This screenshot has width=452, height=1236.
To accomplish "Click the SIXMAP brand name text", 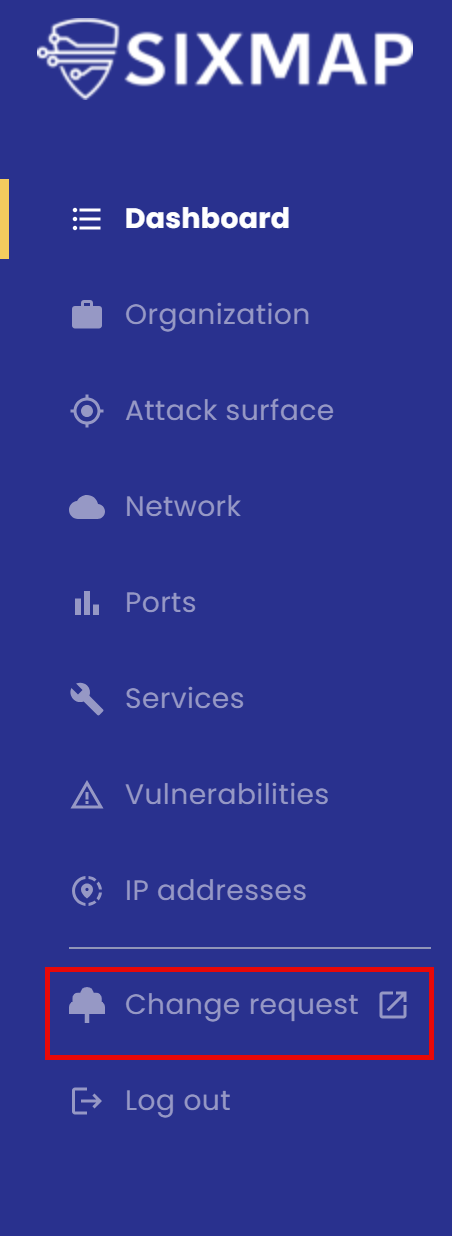I will click(269, 58).
